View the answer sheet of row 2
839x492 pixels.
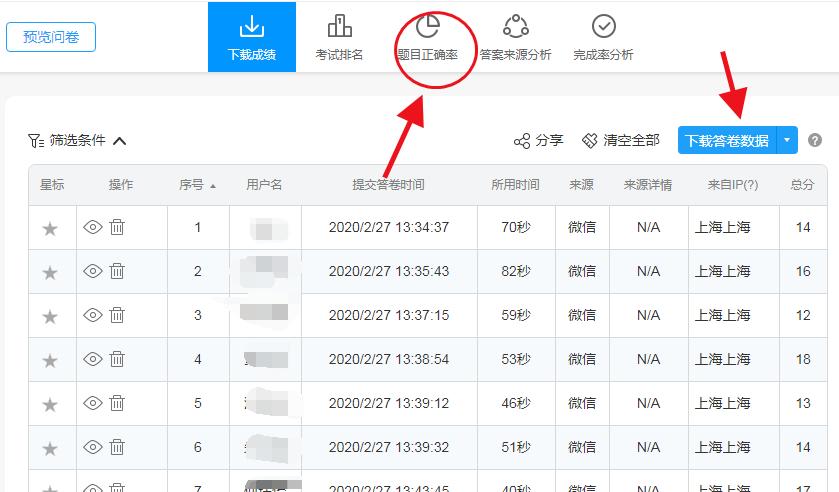point(93,271)
